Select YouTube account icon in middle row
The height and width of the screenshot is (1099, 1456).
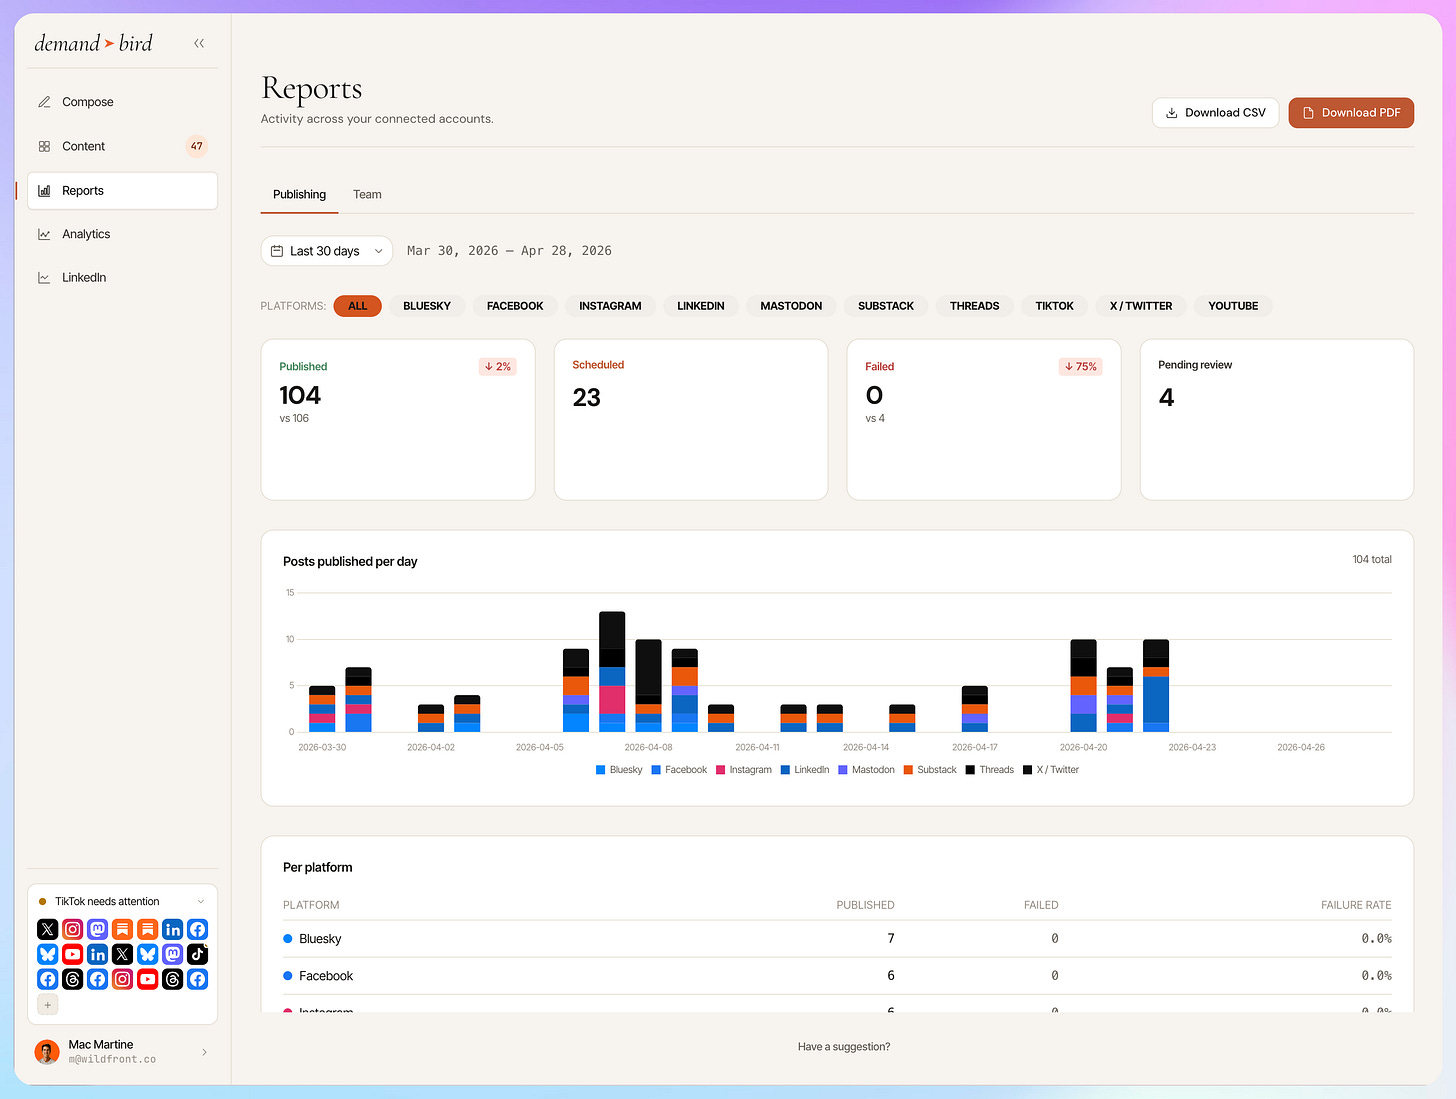pos(73,954)
